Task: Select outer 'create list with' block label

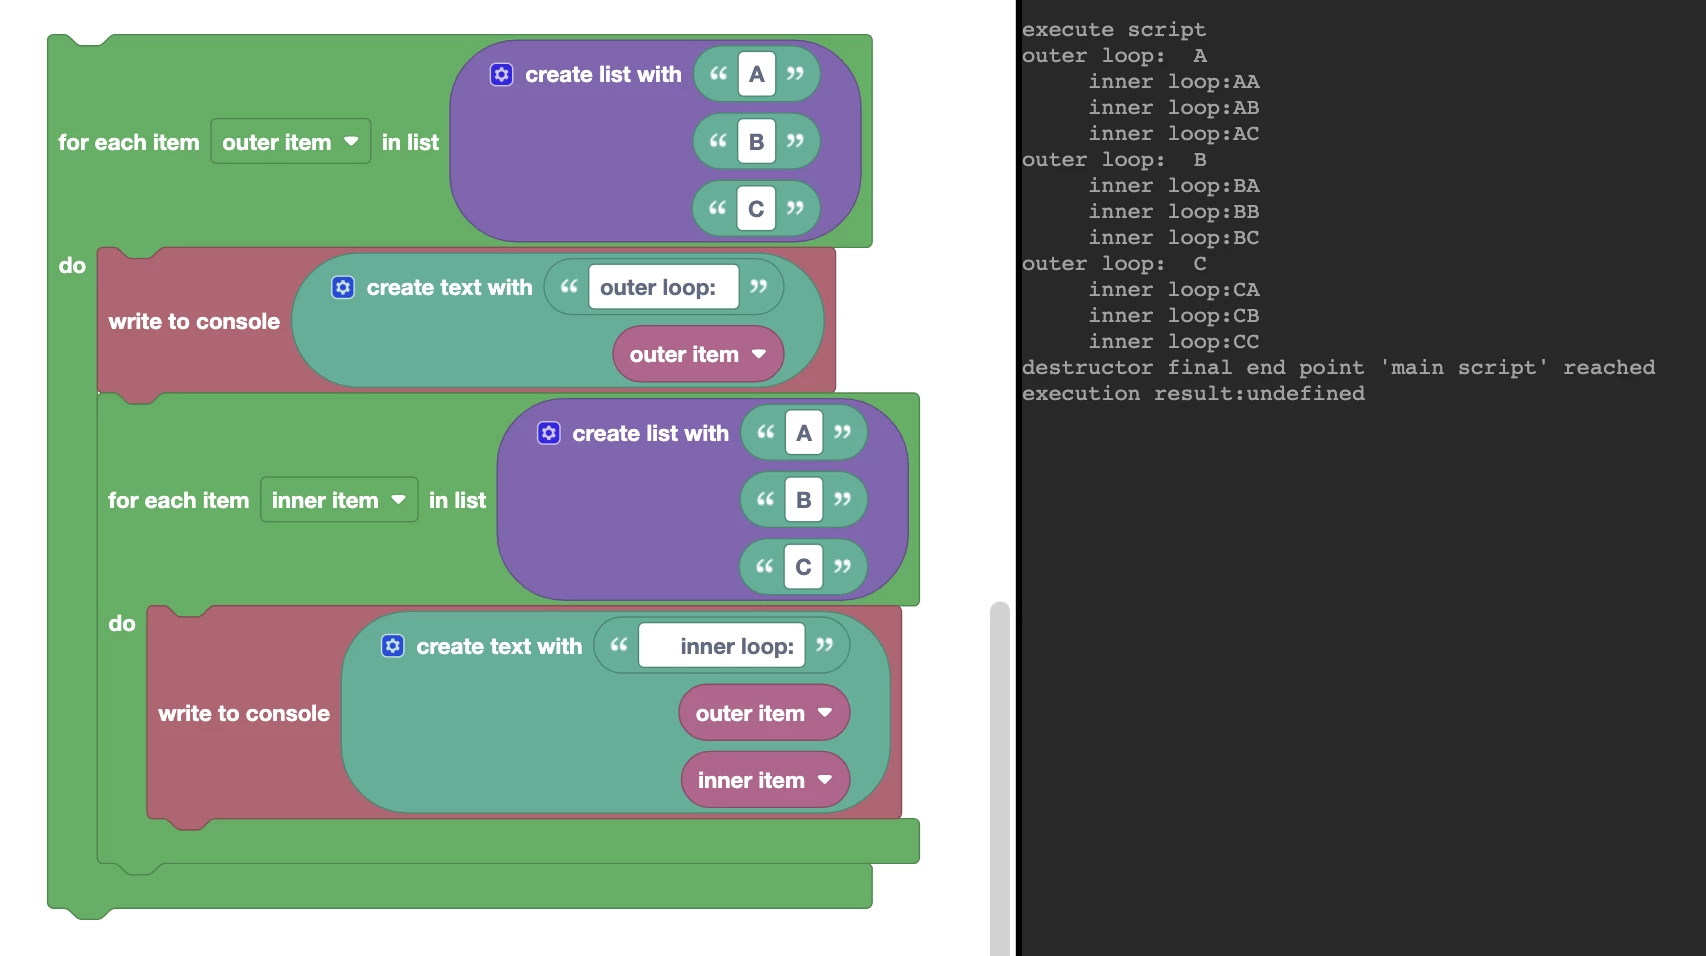Action: [x=603, y=75]
